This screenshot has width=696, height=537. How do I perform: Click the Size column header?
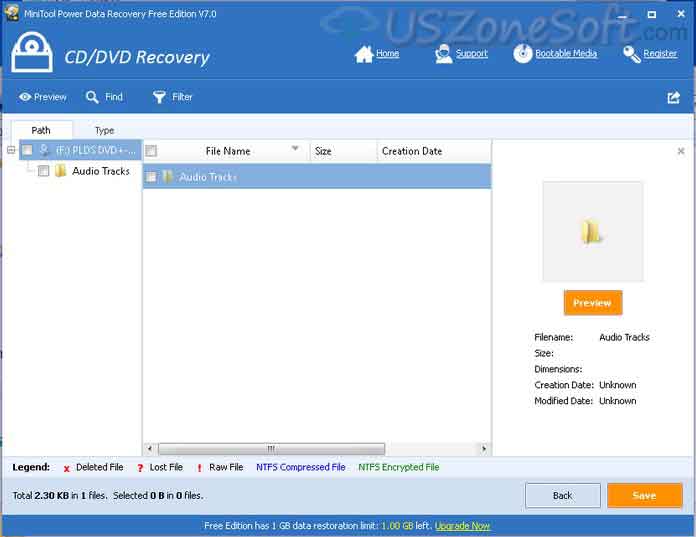(343, 151)
